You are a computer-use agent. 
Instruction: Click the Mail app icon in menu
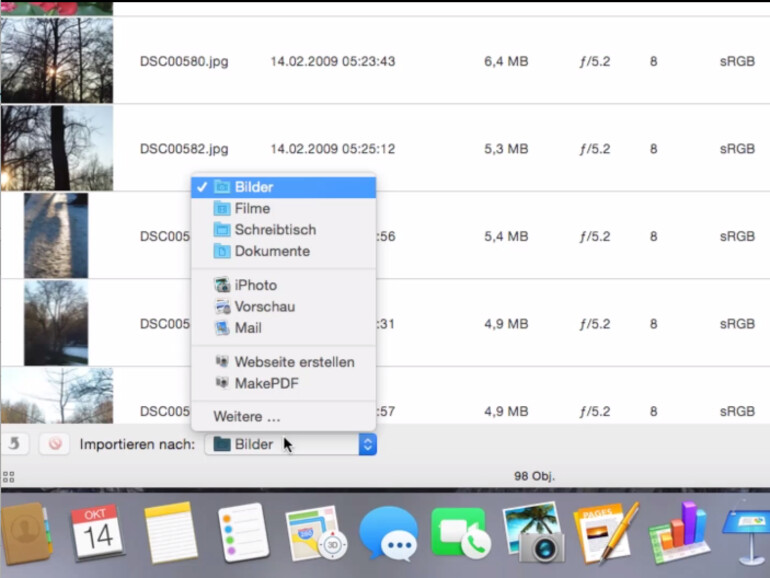pos(222,328)
